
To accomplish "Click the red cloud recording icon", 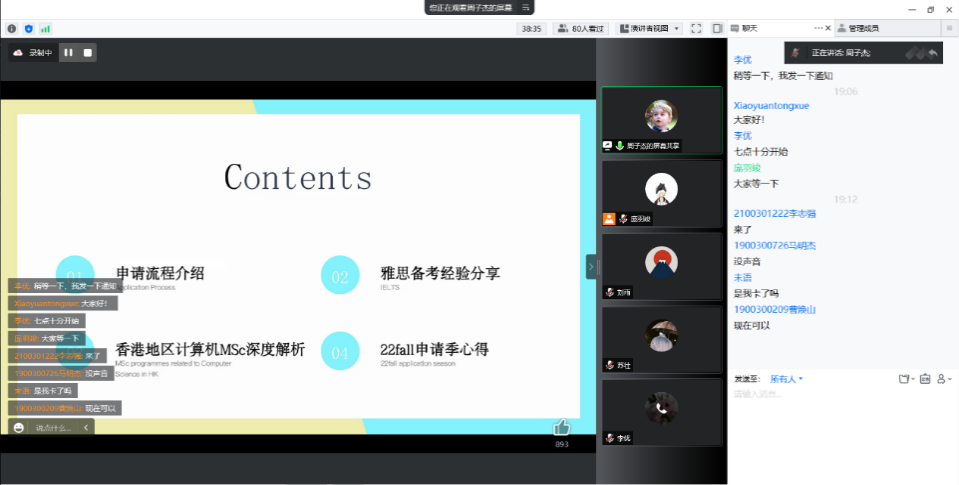I will pyautogui.click(x=18, y=52).
